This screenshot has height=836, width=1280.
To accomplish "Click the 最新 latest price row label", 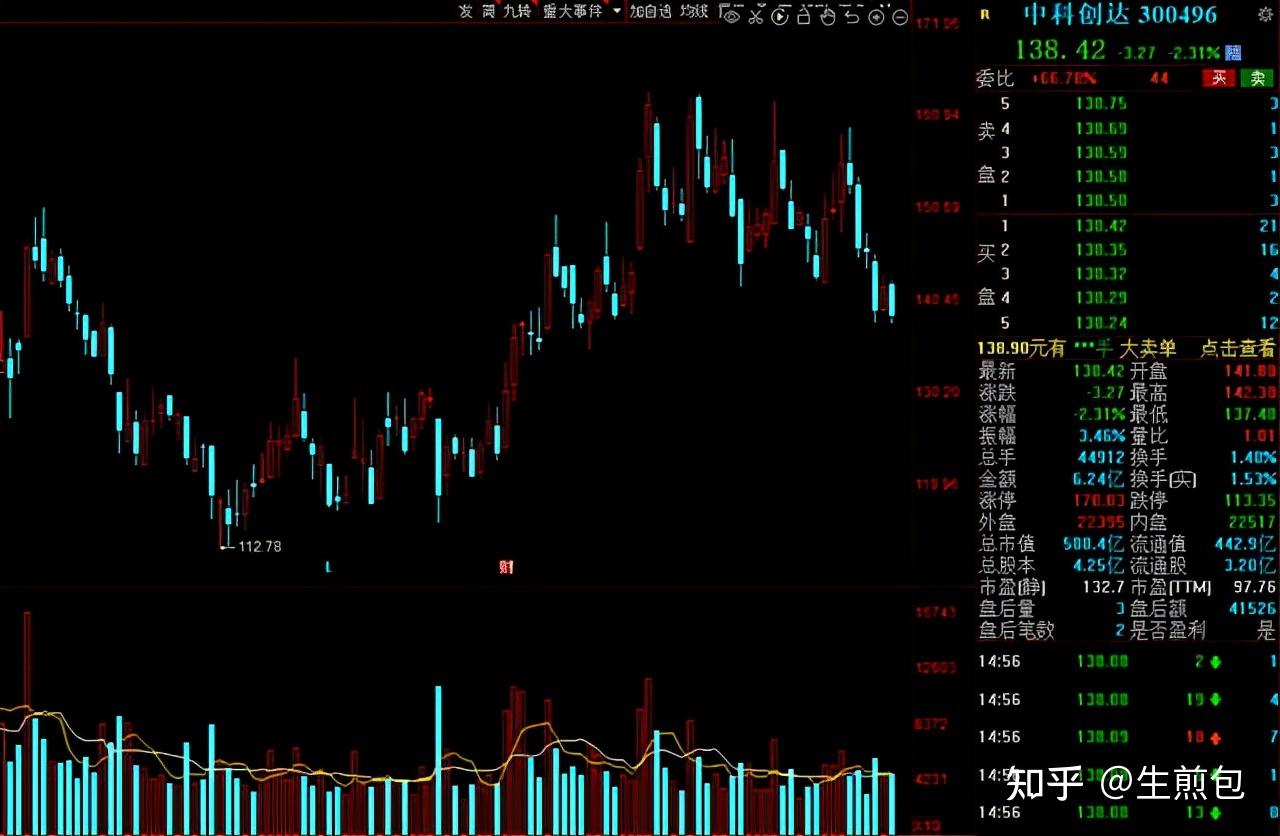I will tap(996, 371).
